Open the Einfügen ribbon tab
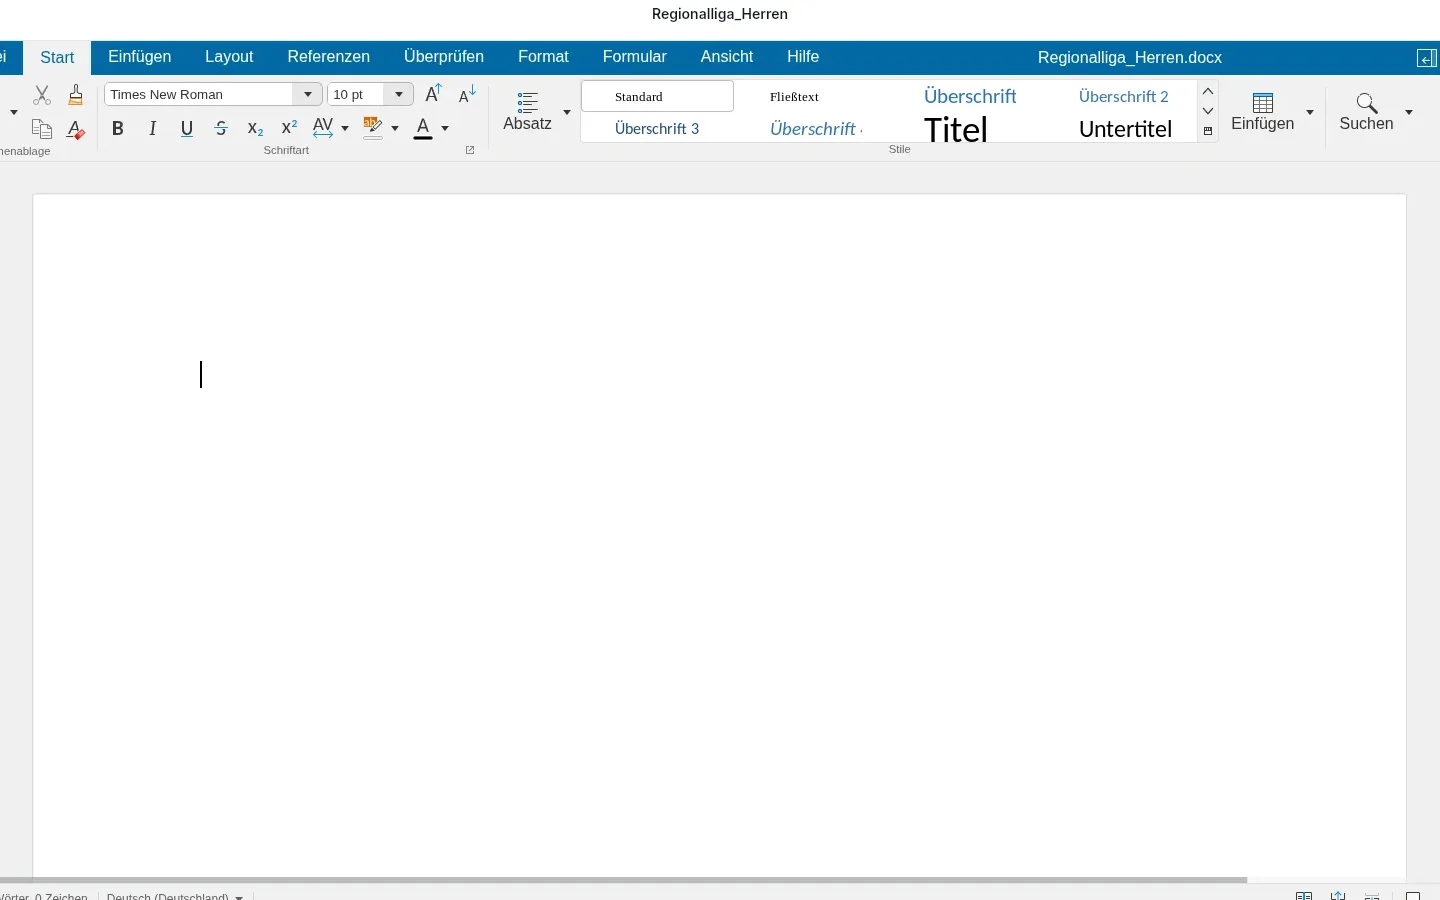Screen dimensions: 1440x900 (x=140, y=57)
